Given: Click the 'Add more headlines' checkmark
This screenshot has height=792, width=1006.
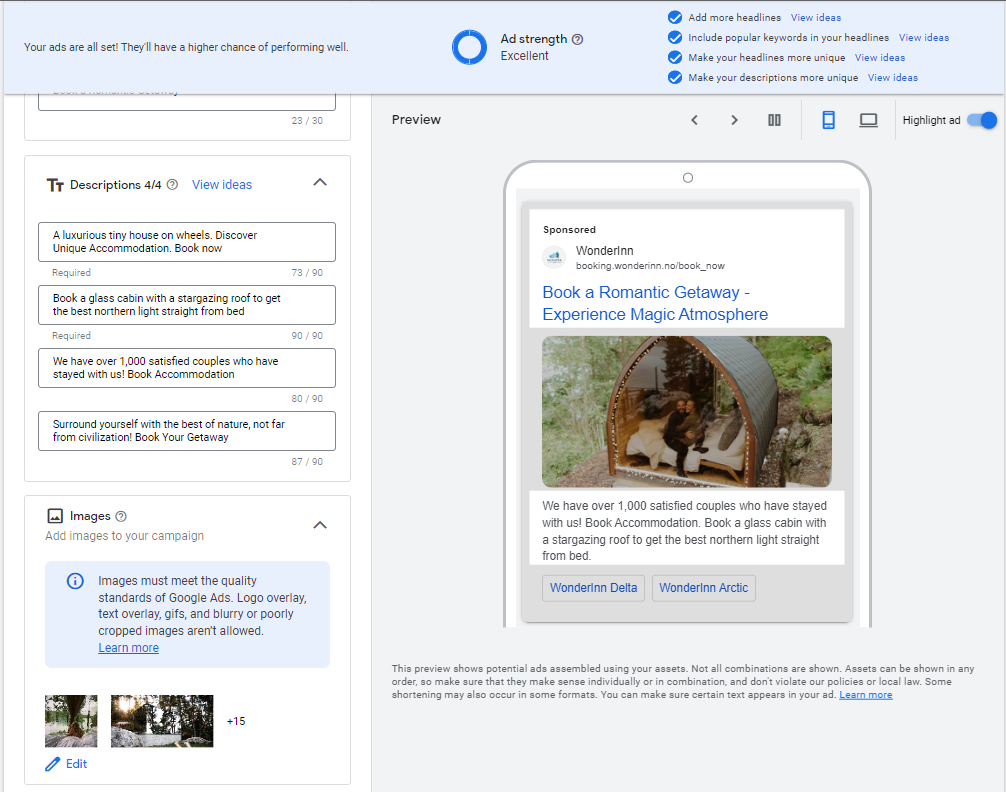Looking at the screenshot, I should [675, 17].
